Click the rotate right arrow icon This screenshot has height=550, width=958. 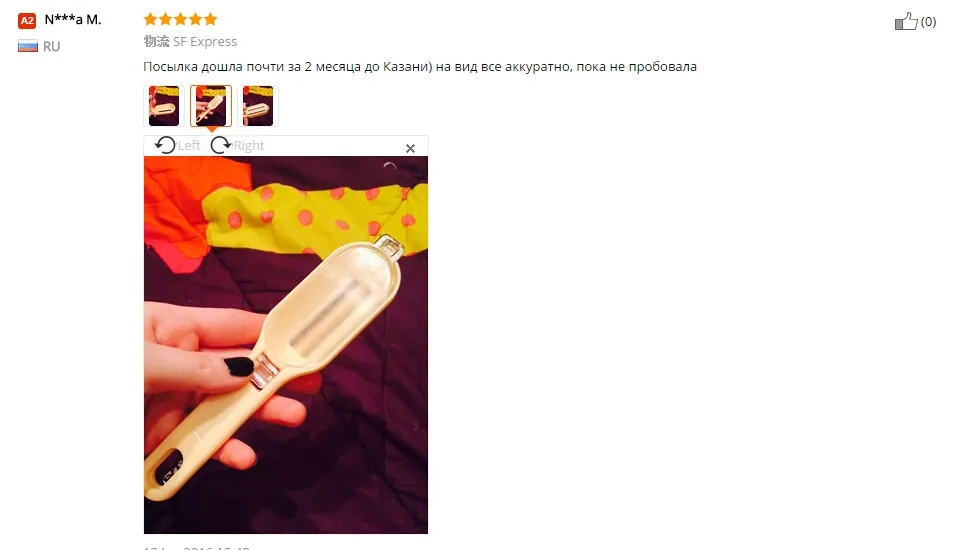click(221, 145)
